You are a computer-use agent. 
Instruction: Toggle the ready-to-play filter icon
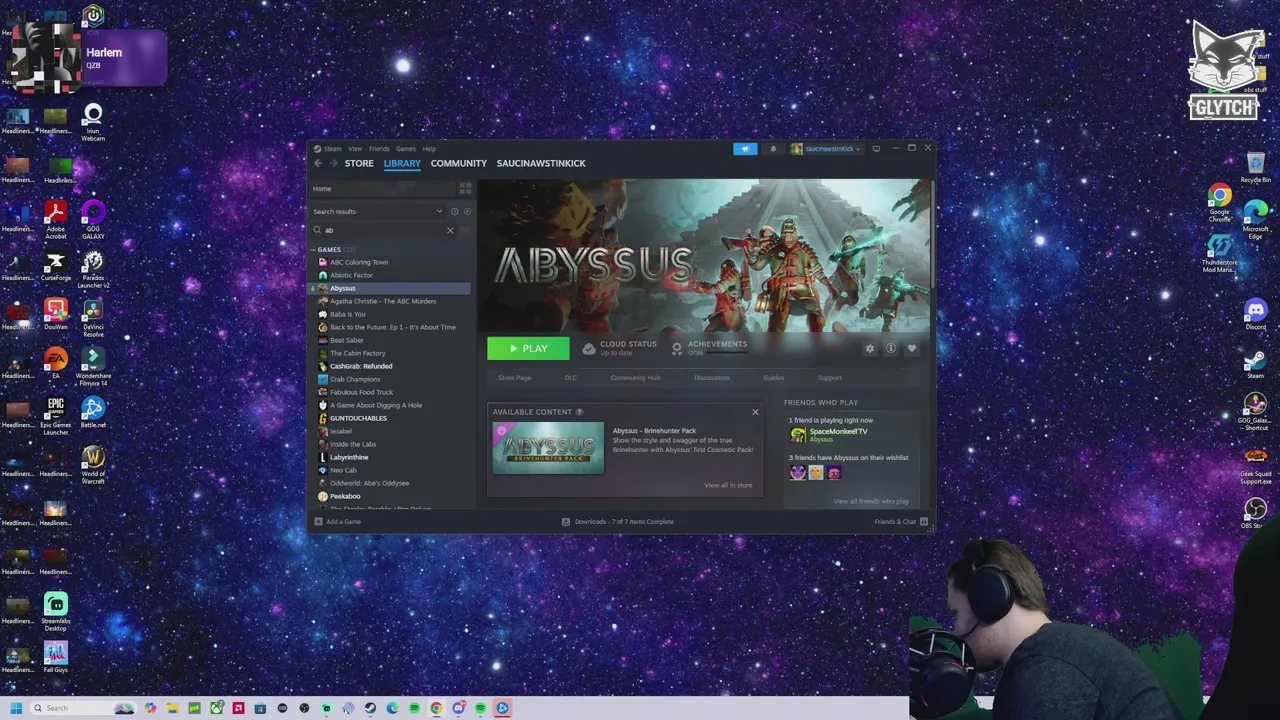pos(467,211)
